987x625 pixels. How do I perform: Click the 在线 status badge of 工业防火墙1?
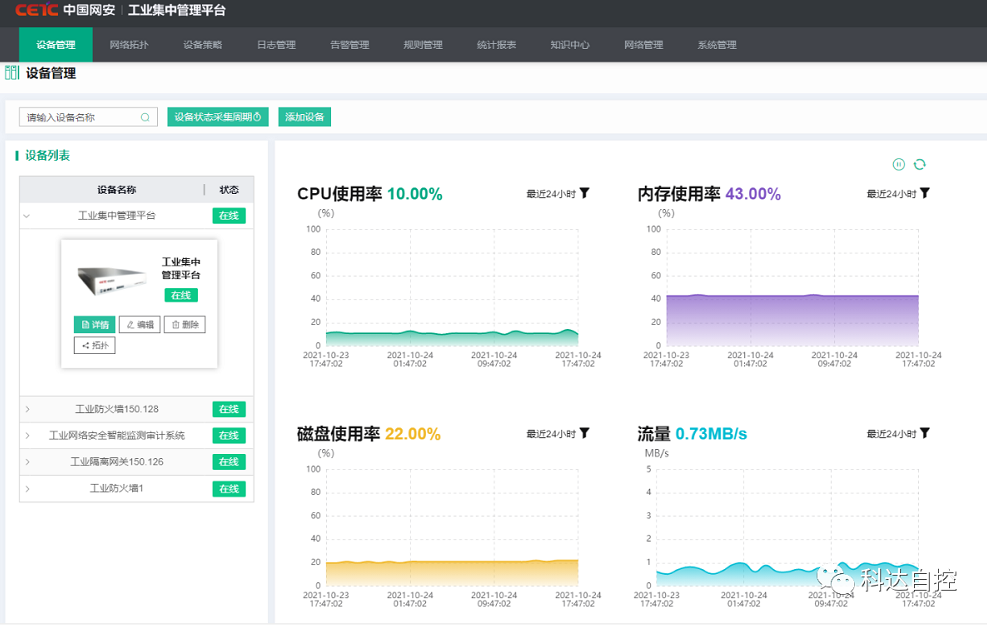pyautogui.click(x=229, y=489)
